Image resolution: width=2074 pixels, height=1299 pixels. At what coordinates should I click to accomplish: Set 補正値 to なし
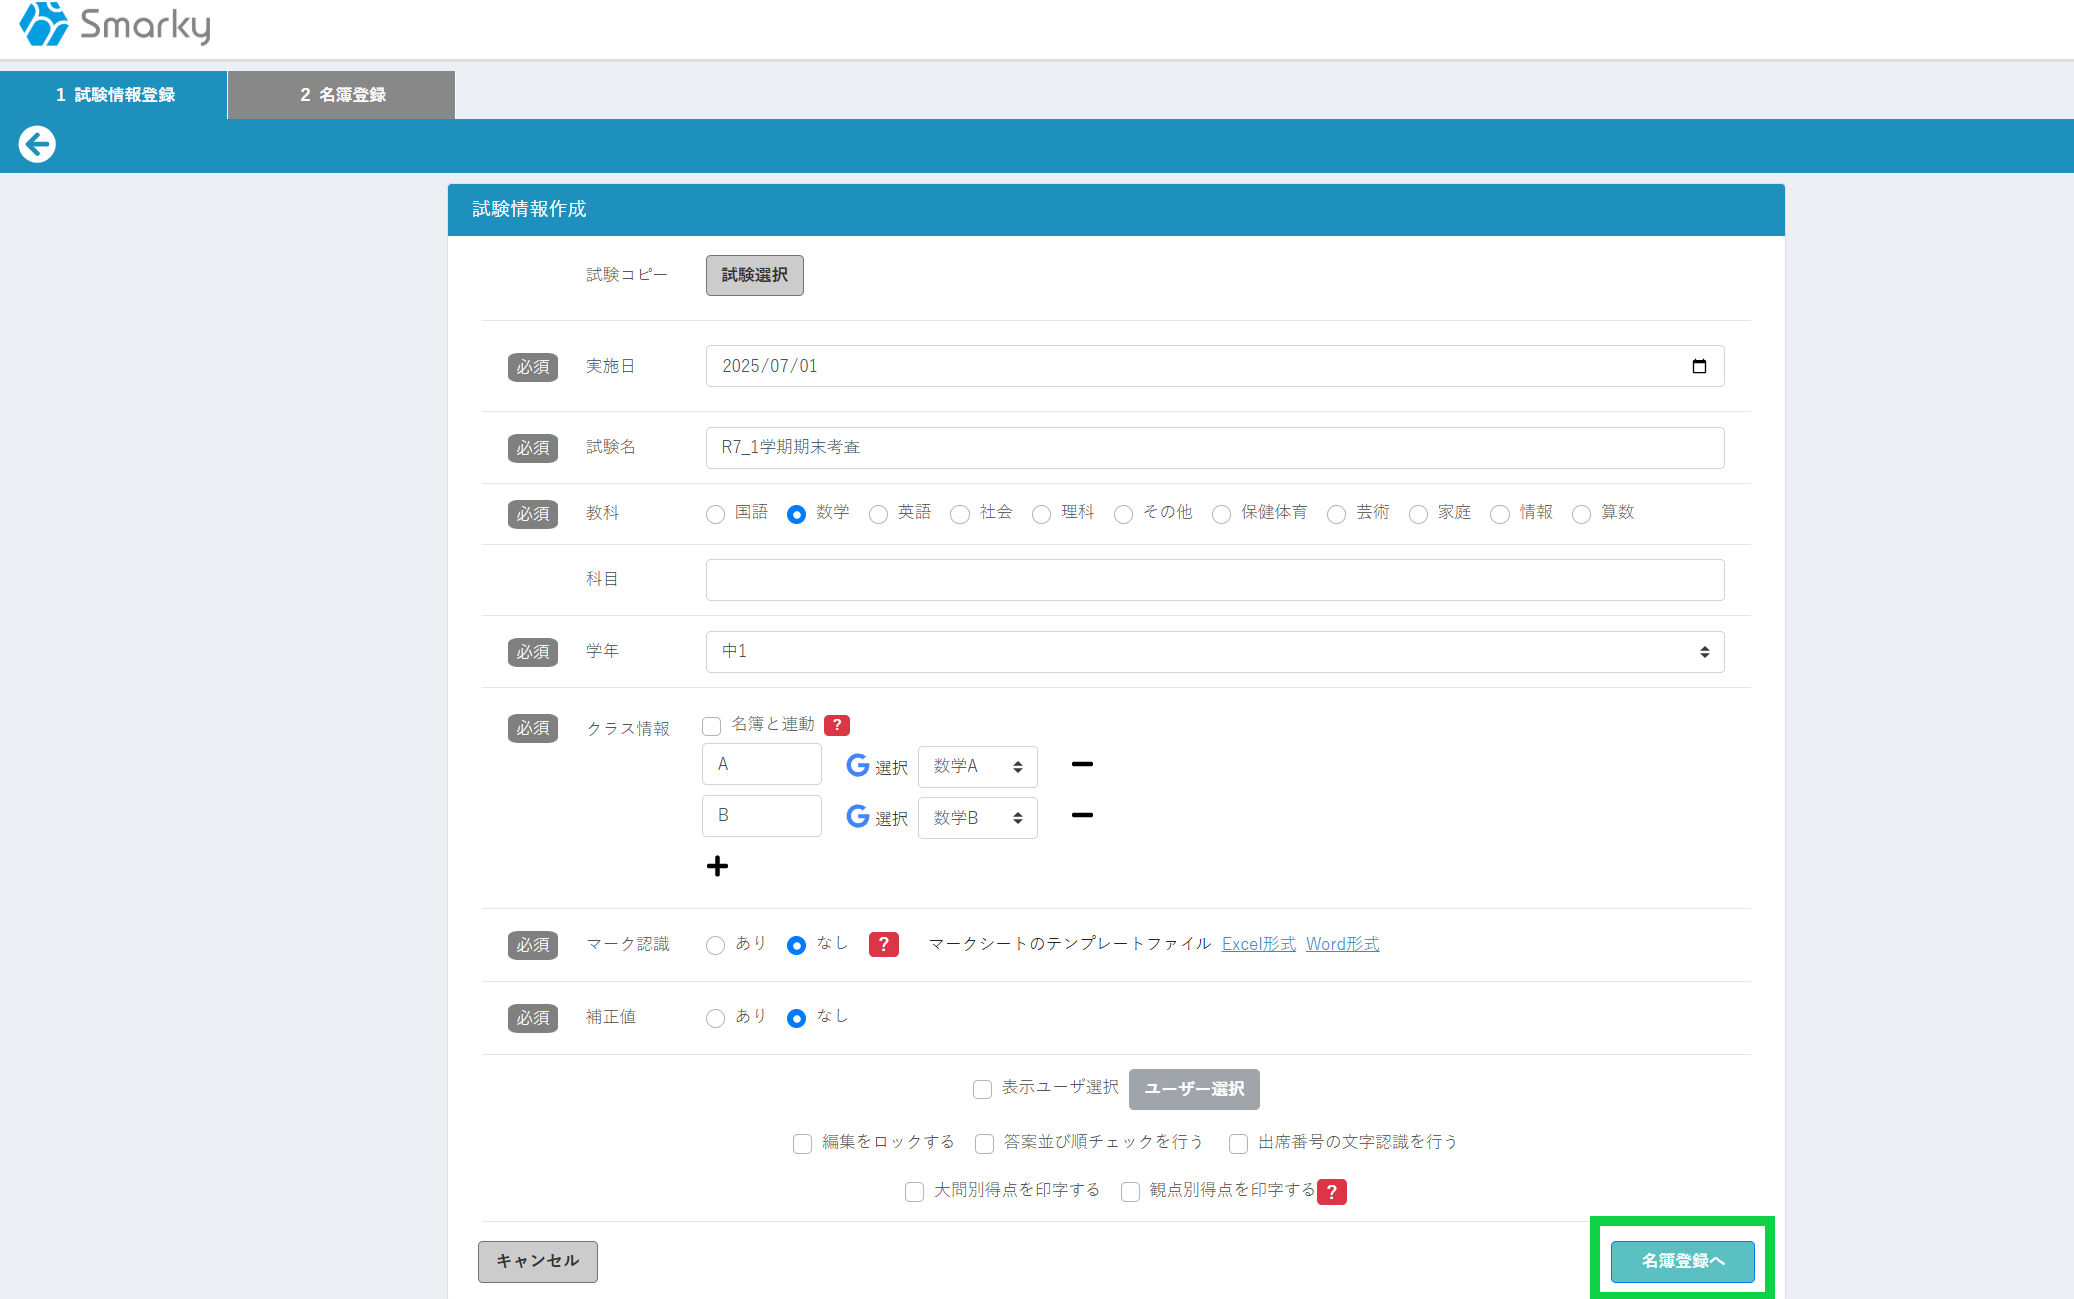[x=796, y=1018]
